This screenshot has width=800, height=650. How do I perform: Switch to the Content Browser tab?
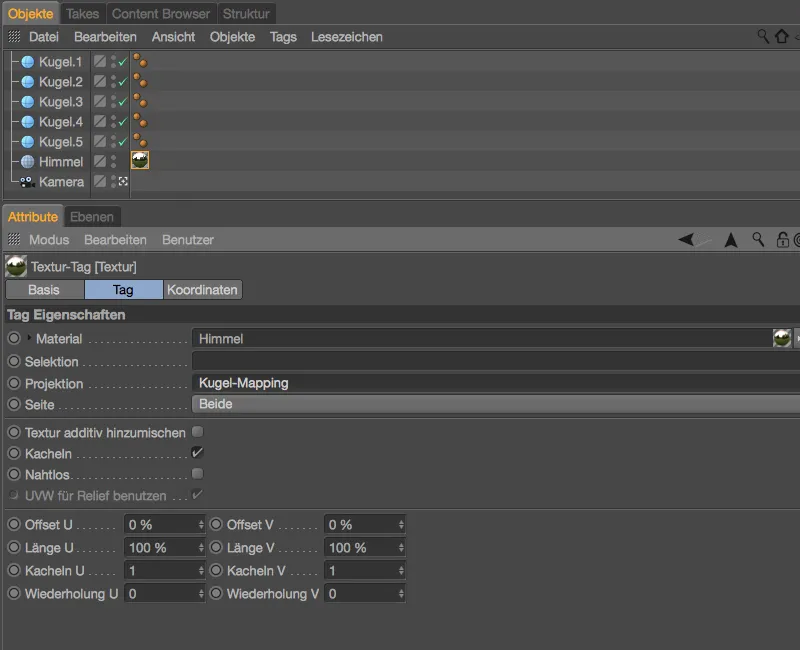click(161, 14)
